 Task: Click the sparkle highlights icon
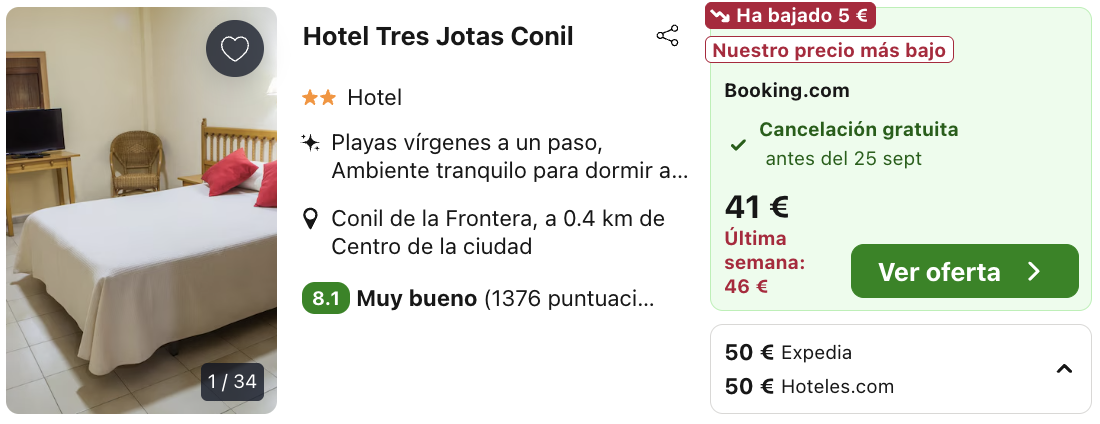click(311, 143)
